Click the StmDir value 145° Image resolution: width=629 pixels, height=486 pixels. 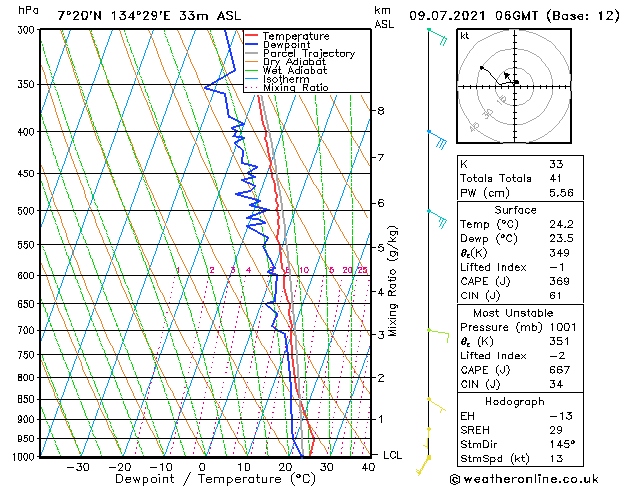[562, 444]
